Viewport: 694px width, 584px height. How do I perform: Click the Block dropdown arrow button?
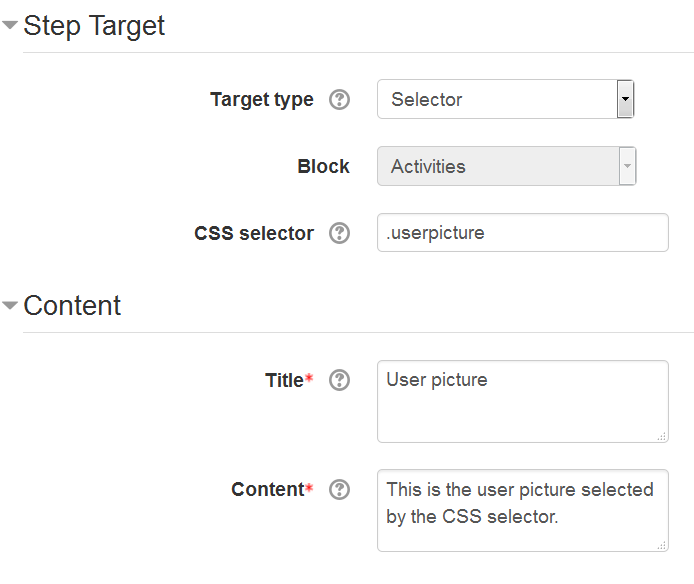coord(627,166)
